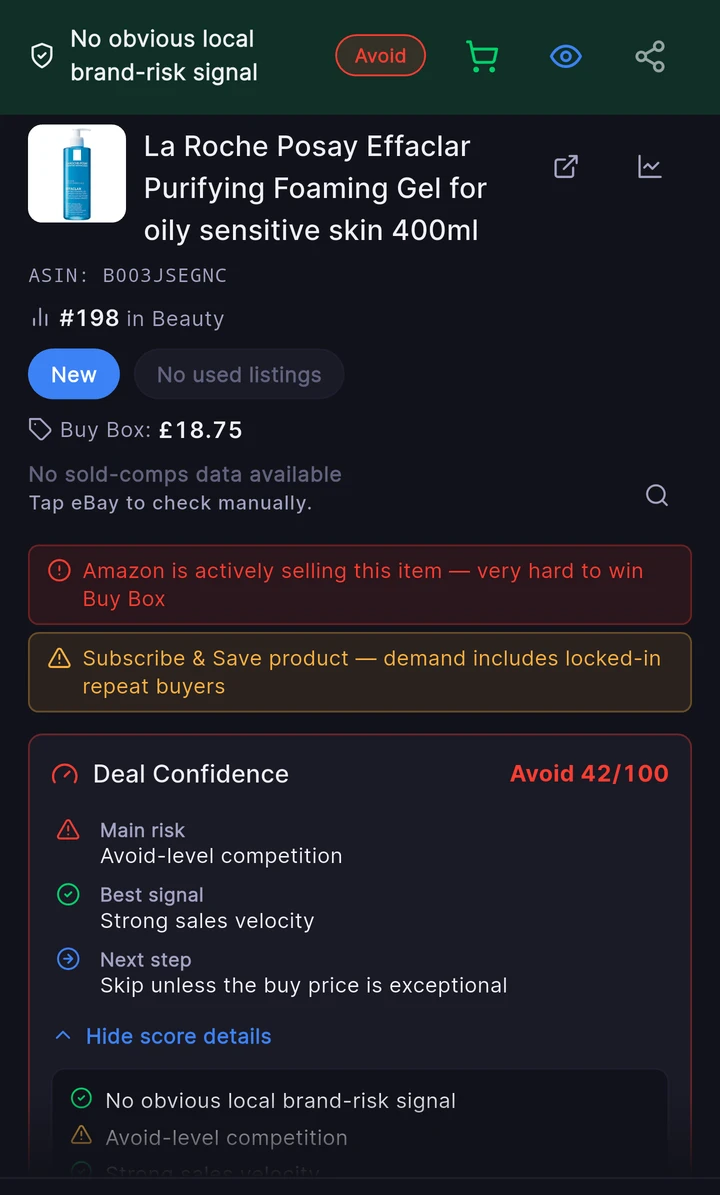Tap the Avoid verdict badge
This screenshot has width=720, height=1195.
coord(380,56)
